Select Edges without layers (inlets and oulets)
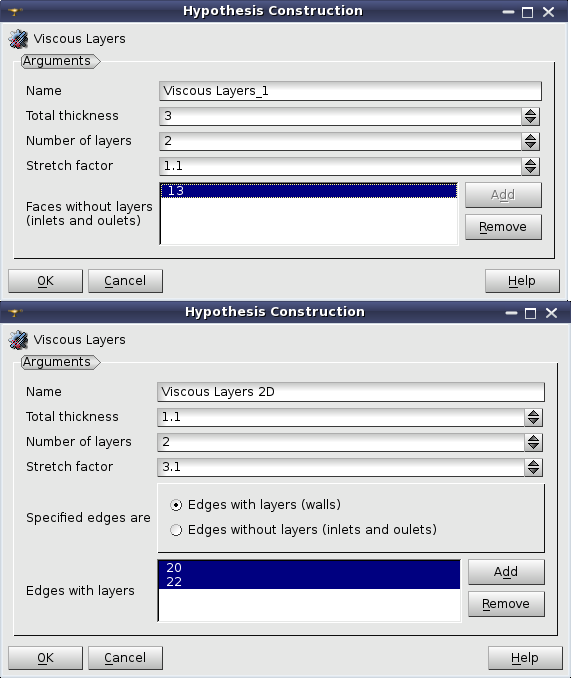The height and width of the screenshot is (678, 571). tap(303, 530)
